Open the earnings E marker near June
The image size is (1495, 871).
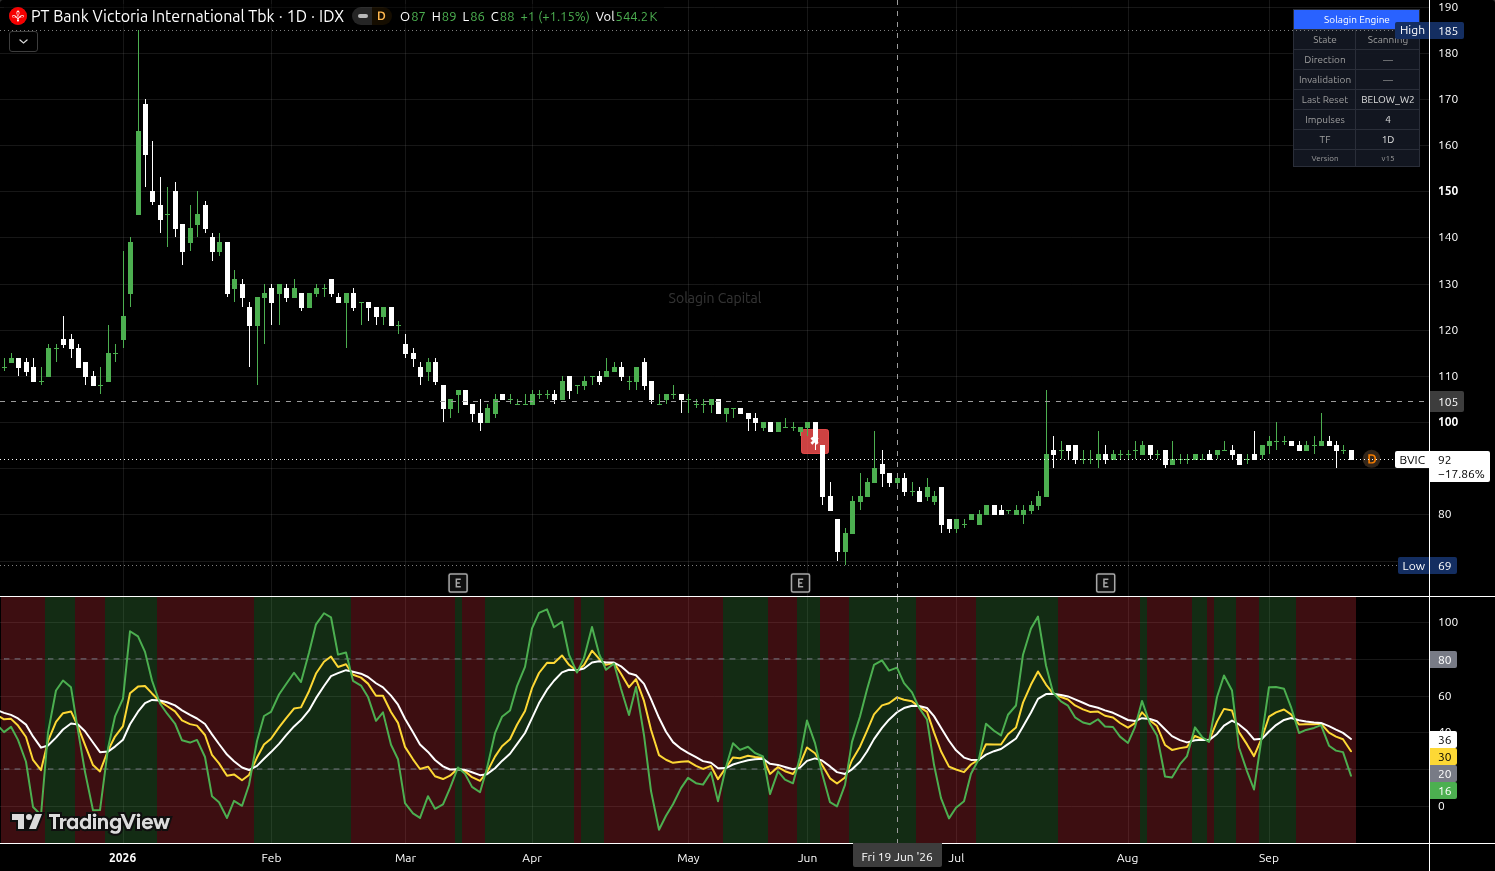800,583
